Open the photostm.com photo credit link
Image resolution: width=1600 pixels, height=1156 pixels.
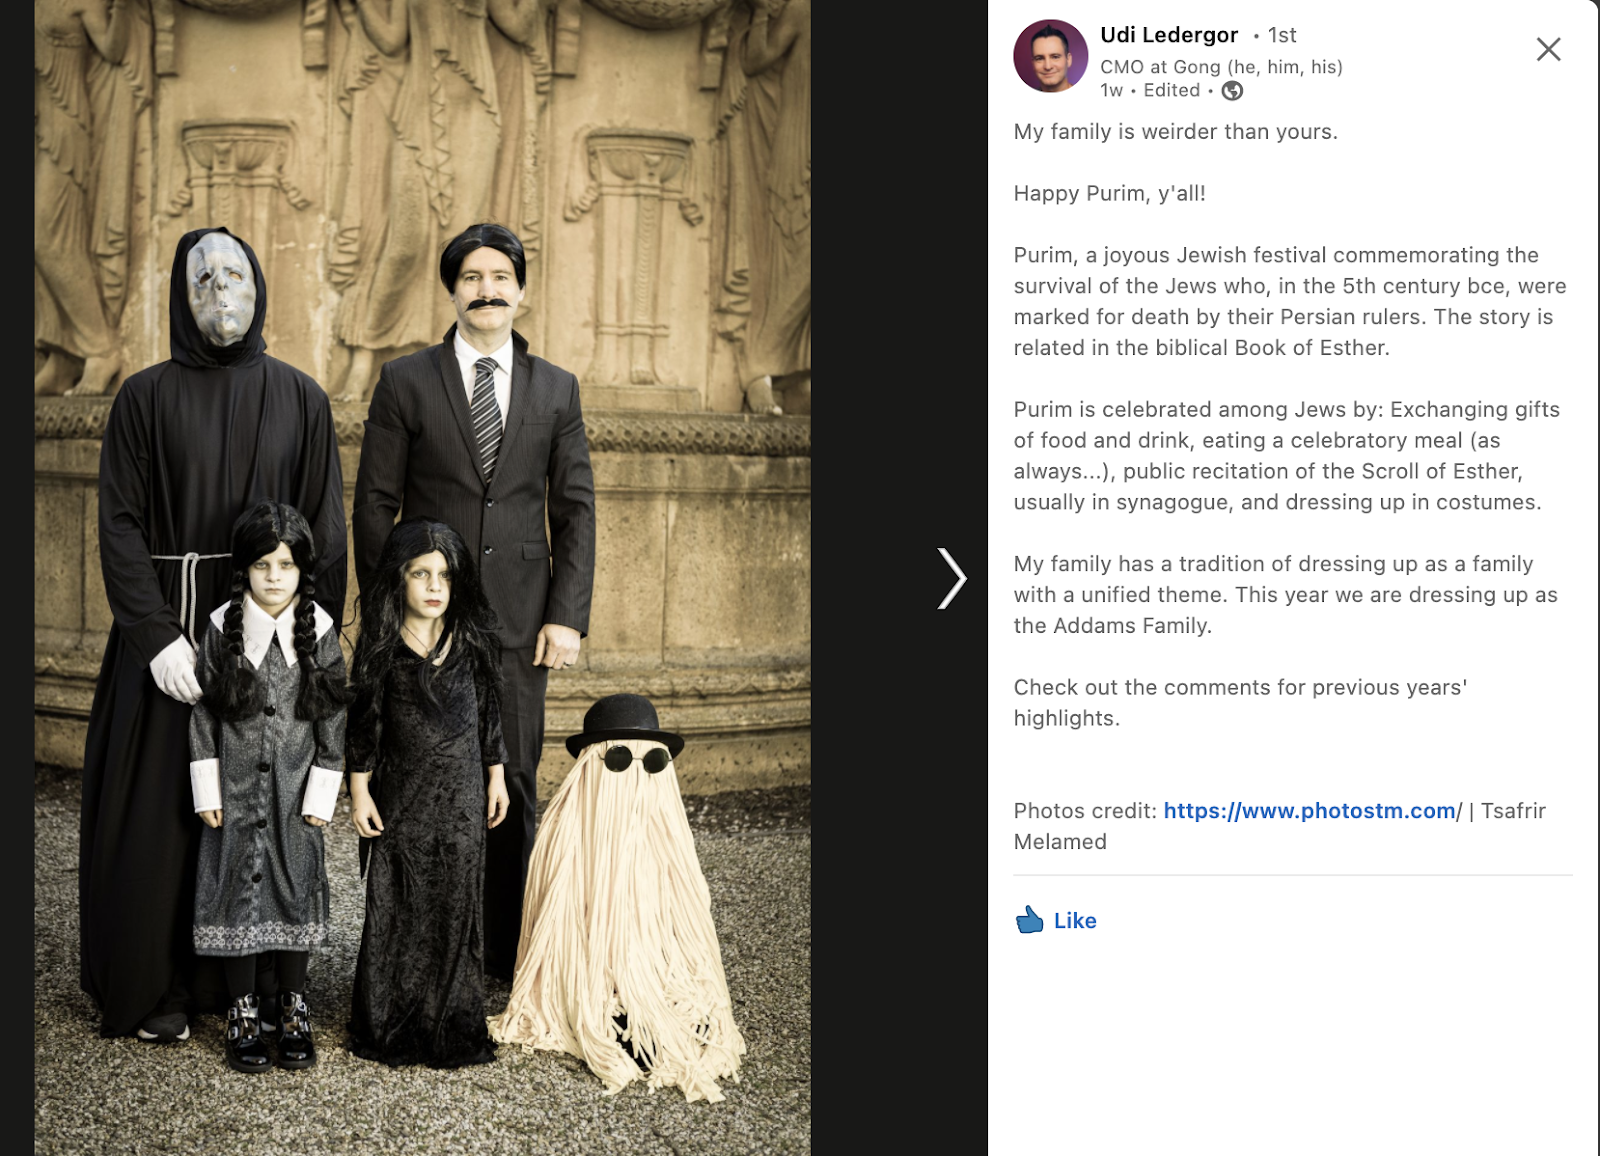point(1312,811)
